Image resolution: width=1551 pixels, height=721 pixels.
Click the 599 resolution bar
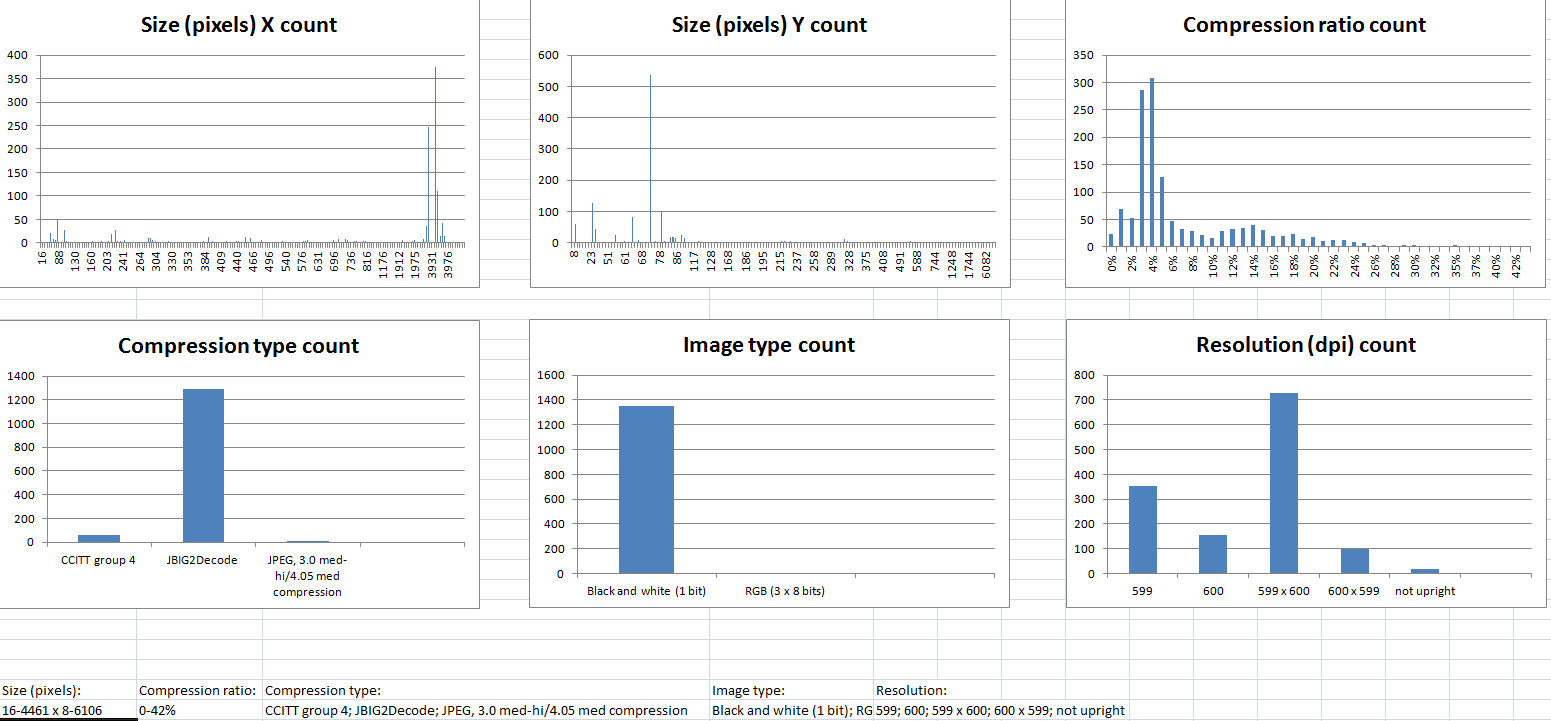pos(1142,530)
